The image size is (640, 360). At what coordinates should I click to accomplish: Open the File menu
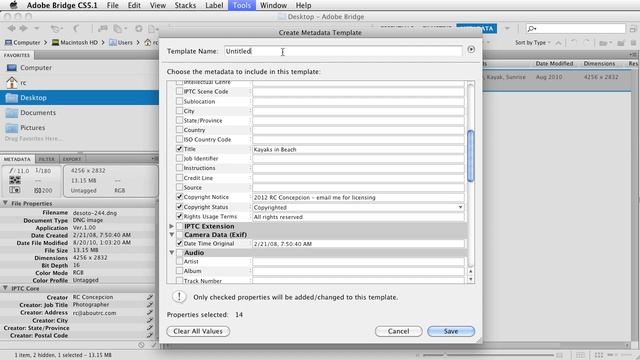(x=112, y=5)
